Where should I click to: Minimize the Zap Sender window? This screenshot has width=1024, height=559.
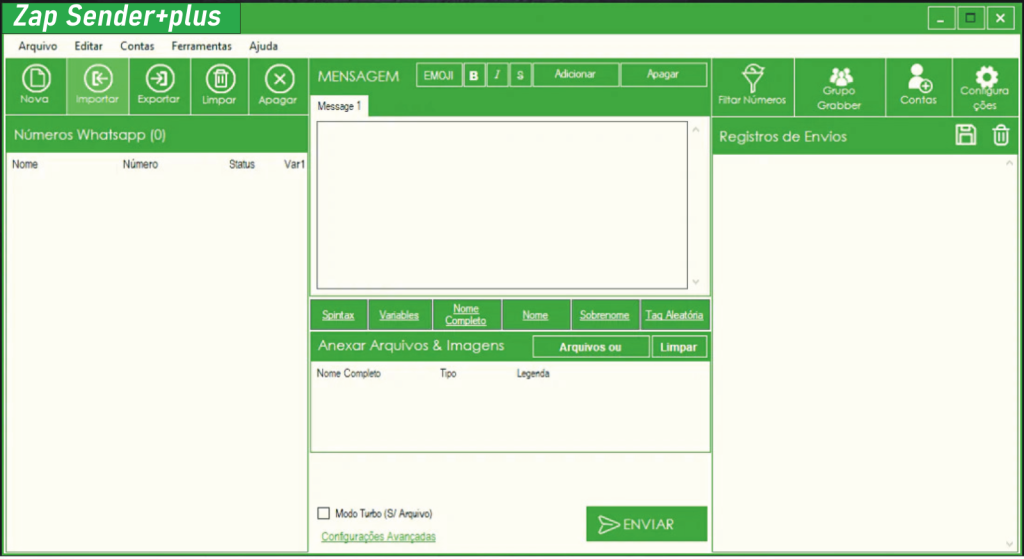(x=941, y=18)
